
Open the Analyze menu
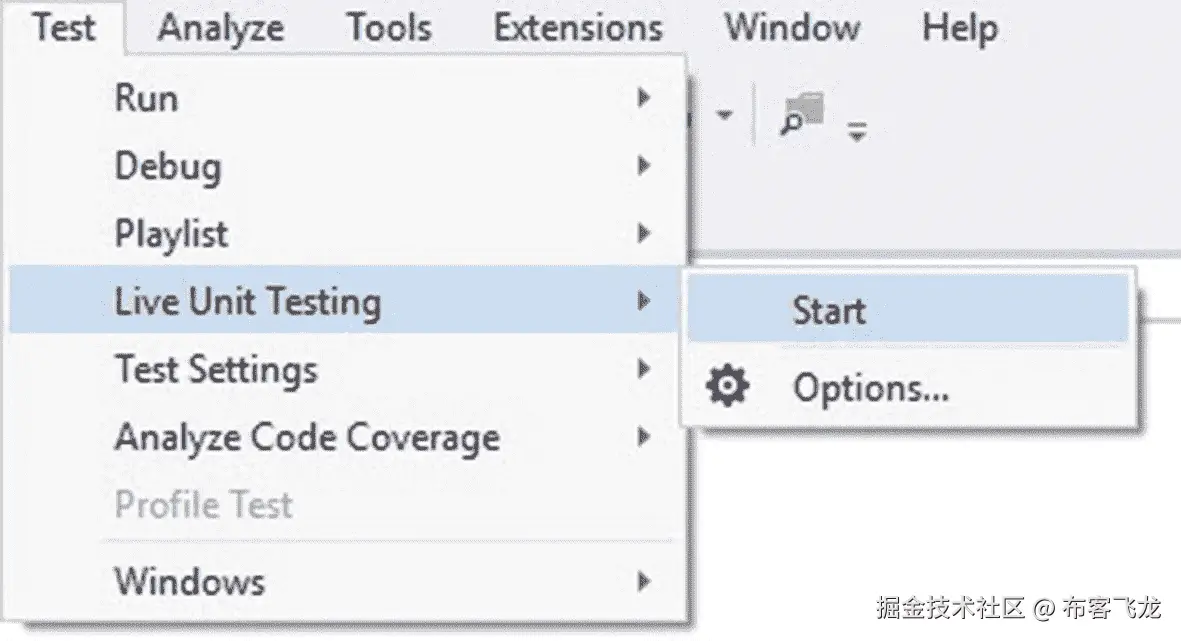(x=220, y=27)
